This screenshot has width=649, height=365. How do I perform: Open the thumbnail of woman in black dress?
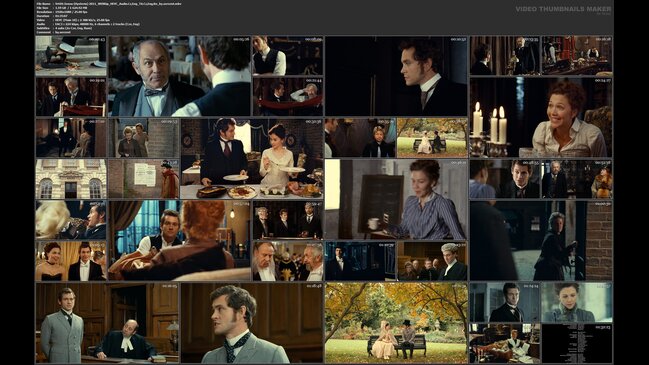click(71, 261)
